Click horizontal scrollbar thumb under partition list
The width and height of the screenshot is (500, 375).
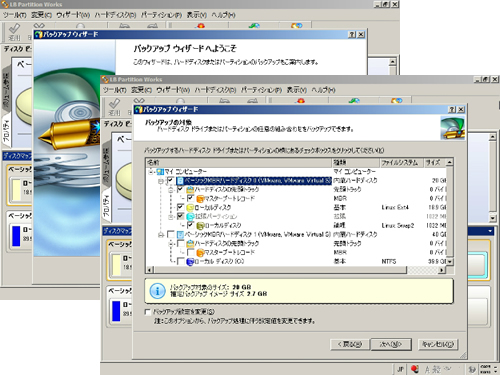tap(280, 270)
